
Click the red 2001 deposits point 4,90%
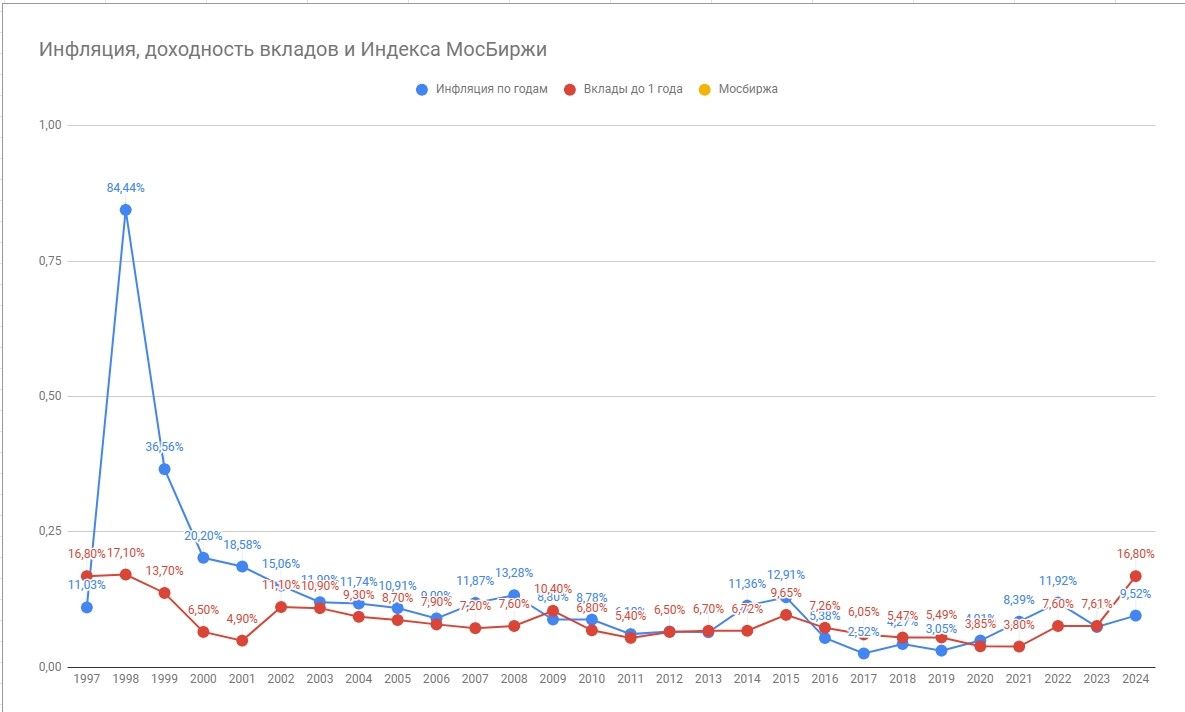coord(242,640)
